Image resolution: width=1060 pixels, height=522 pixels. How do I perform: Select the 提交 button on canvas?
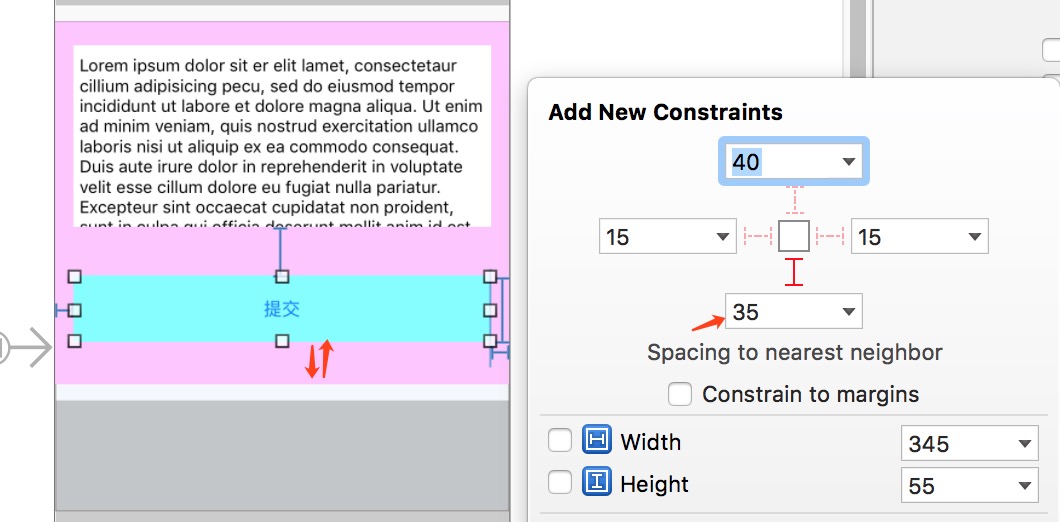pyautogui.click(x=282, y=309)
